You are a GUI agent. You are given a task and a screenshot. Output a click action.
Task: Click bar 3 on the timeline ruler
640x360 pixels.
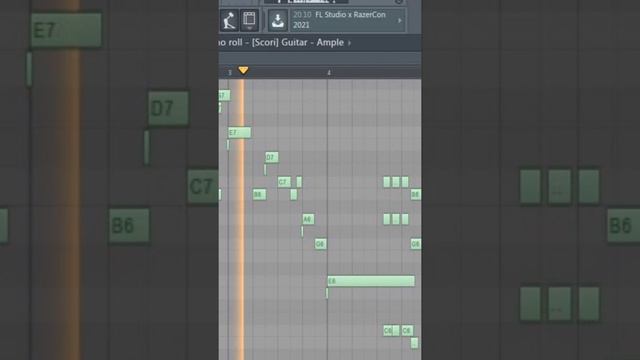(230, 73)
